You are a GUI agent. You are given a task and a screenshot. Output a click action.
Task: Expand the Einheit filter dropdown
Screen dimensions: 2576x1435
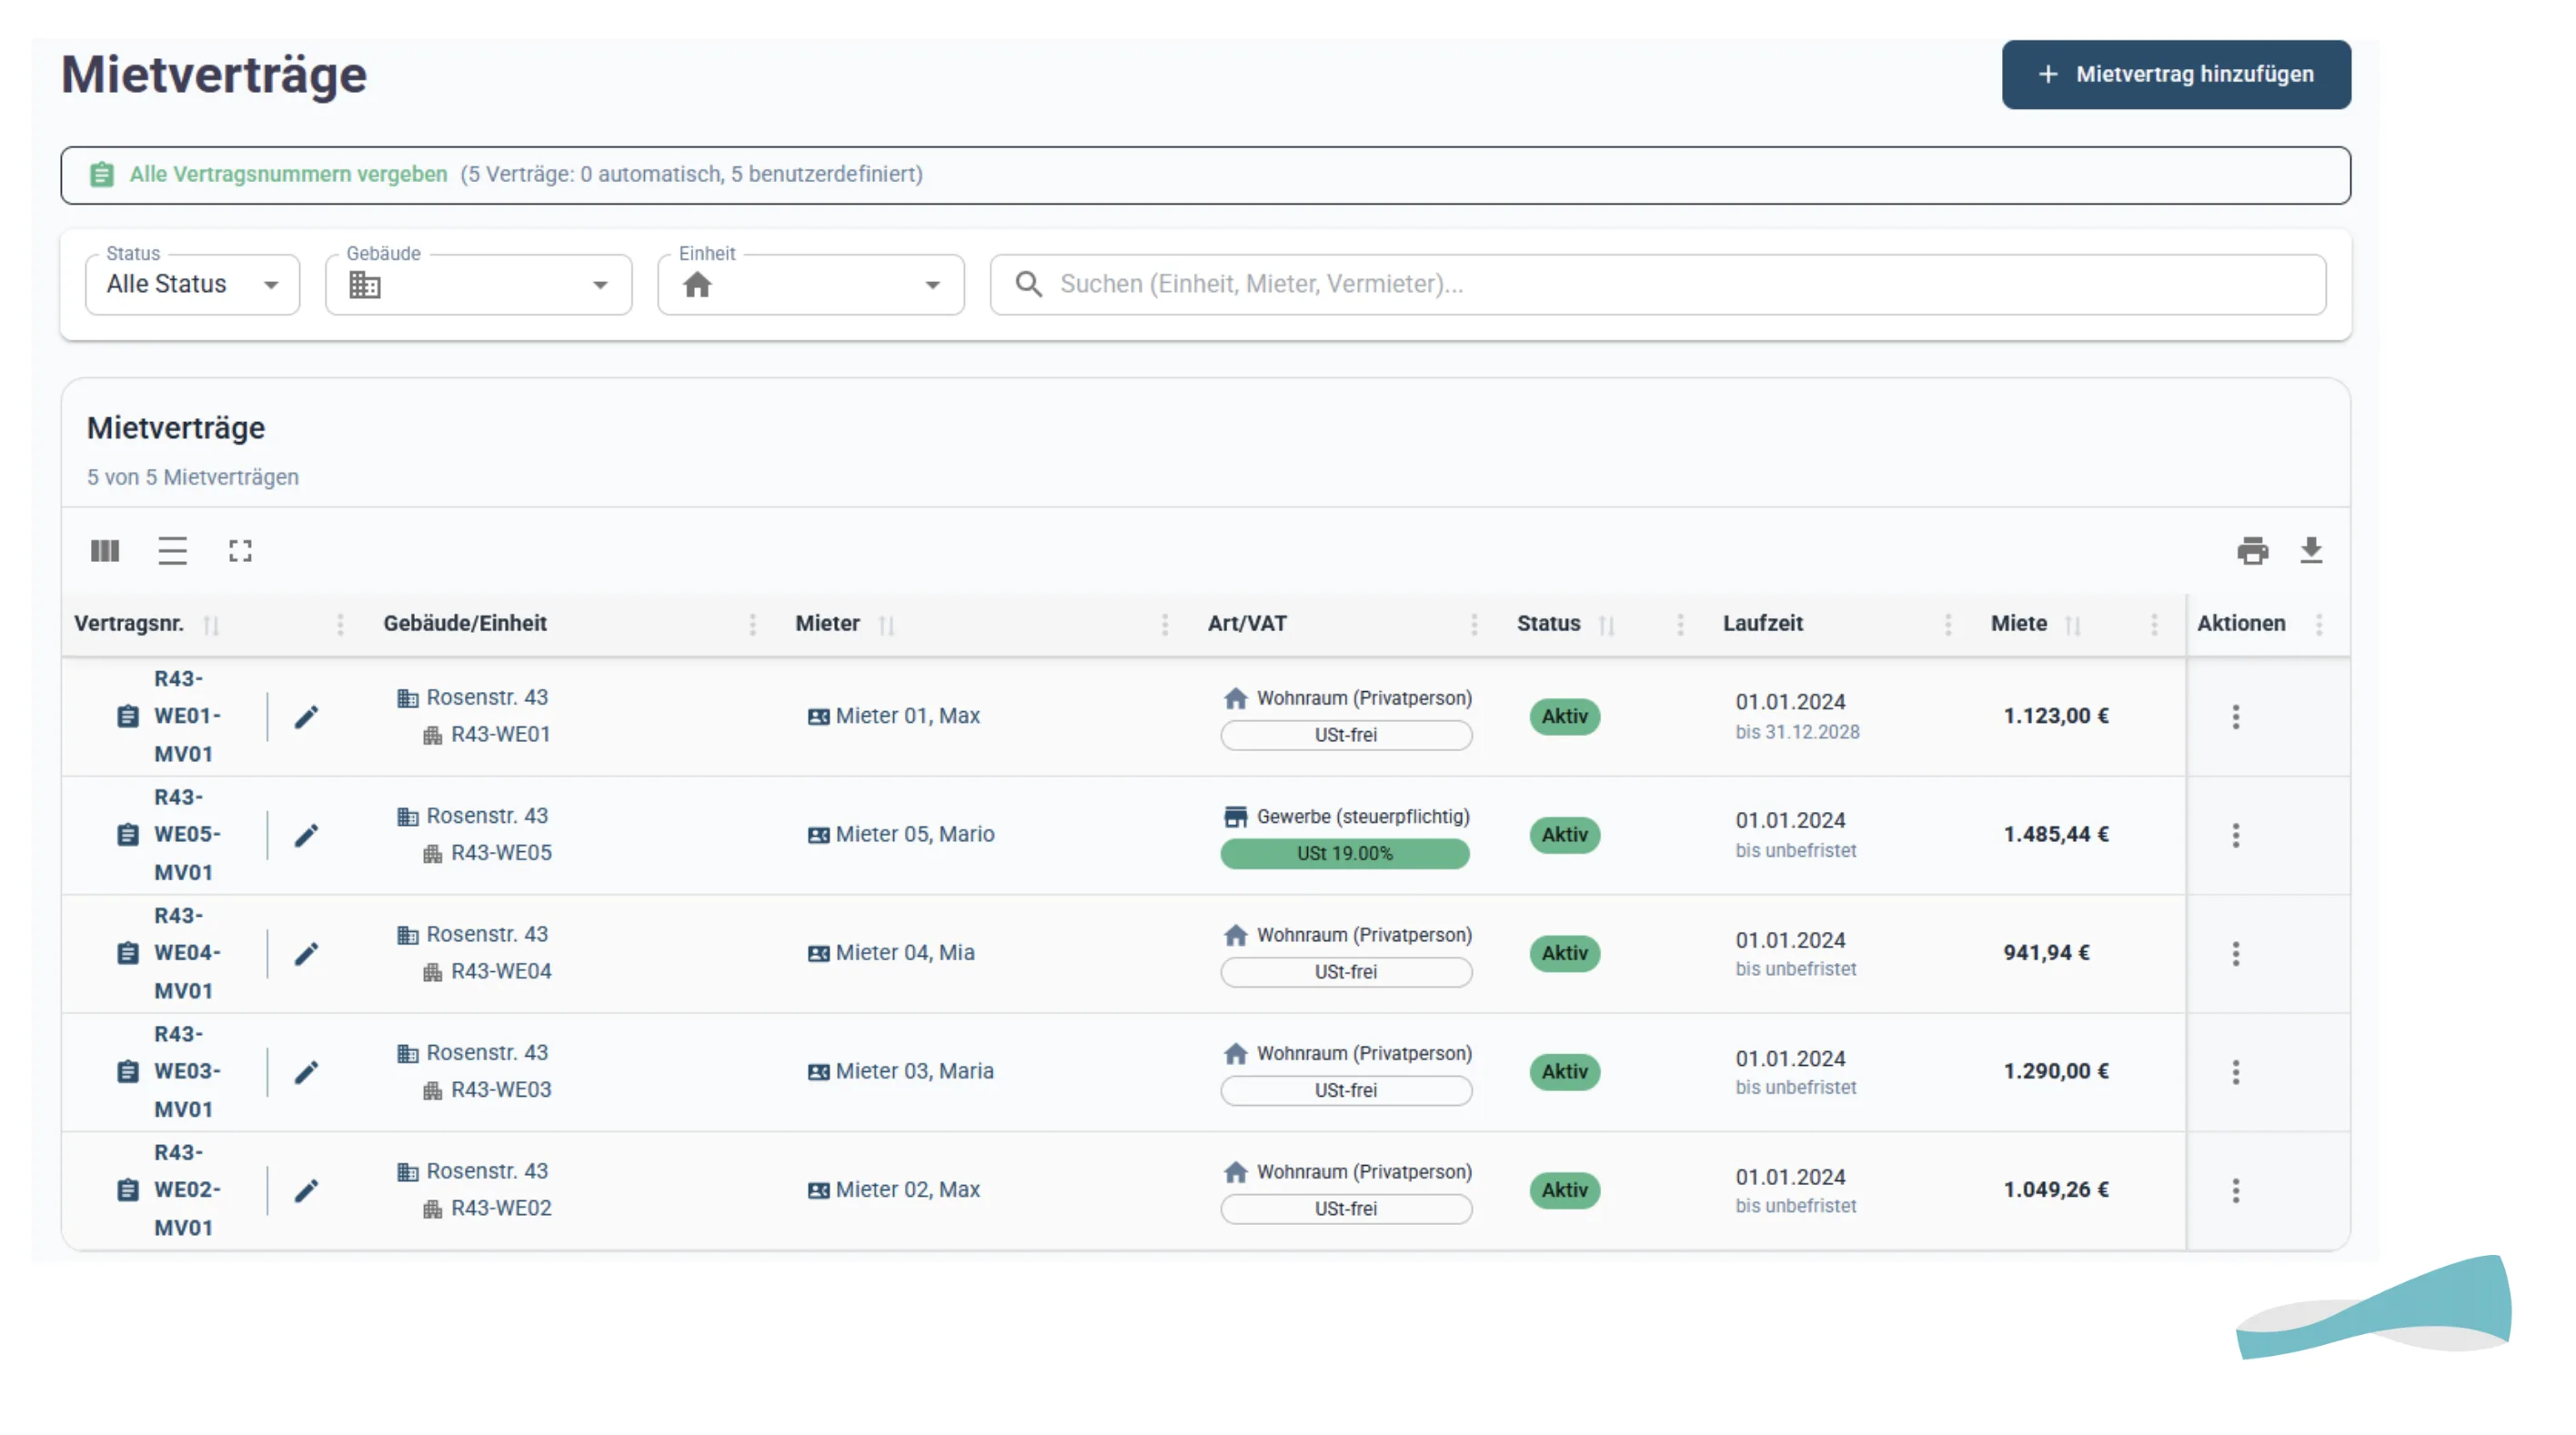(810, 285)
